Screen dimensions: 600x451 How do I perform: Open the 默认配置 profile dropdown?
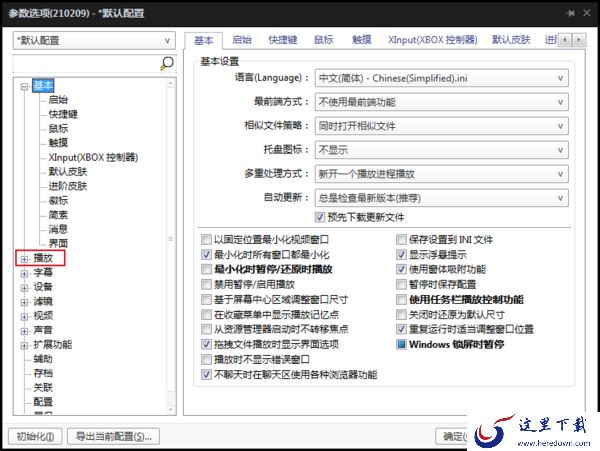(x=94, y=40)
